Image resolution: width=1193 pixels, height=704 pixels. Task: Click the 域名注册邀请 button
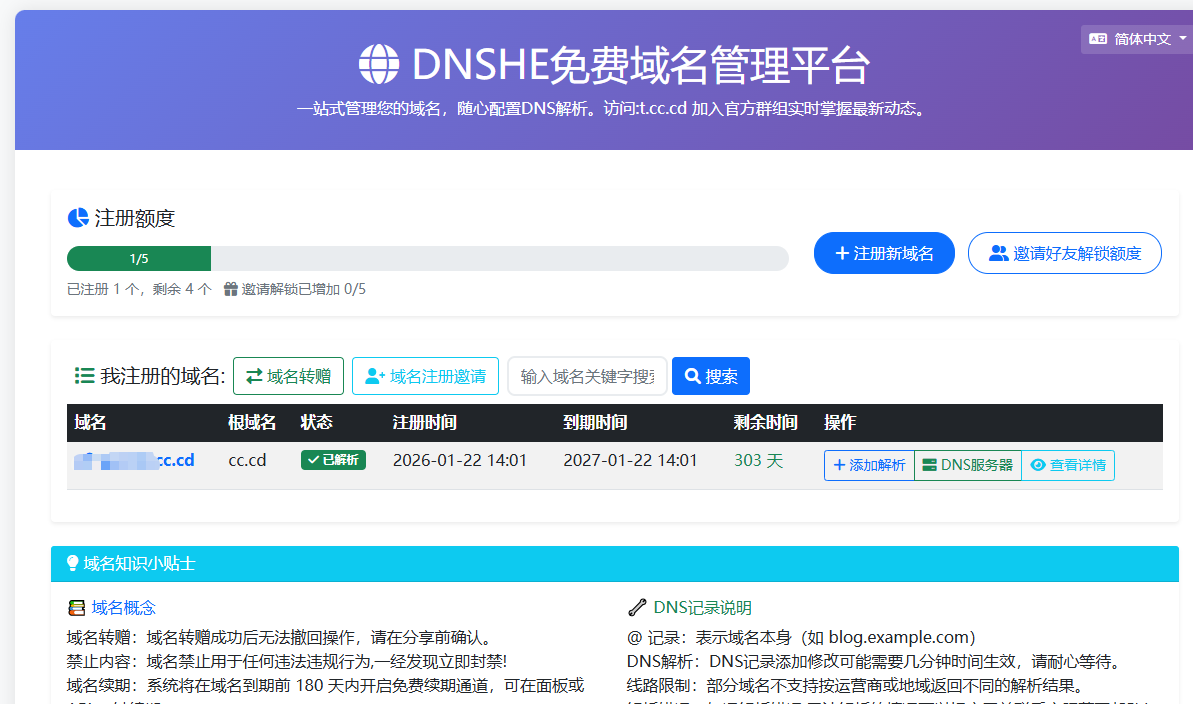pyautogui.click(x=425, y=376)
